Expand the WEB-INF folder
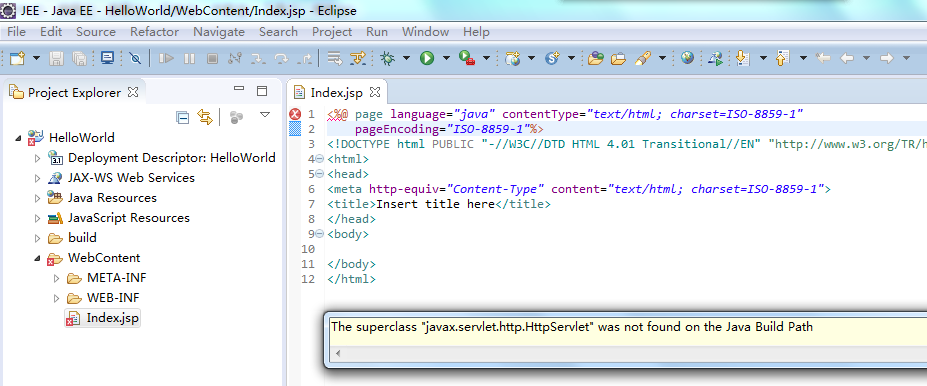Screen dimensions: 927x386 click(x=56, y=298)
